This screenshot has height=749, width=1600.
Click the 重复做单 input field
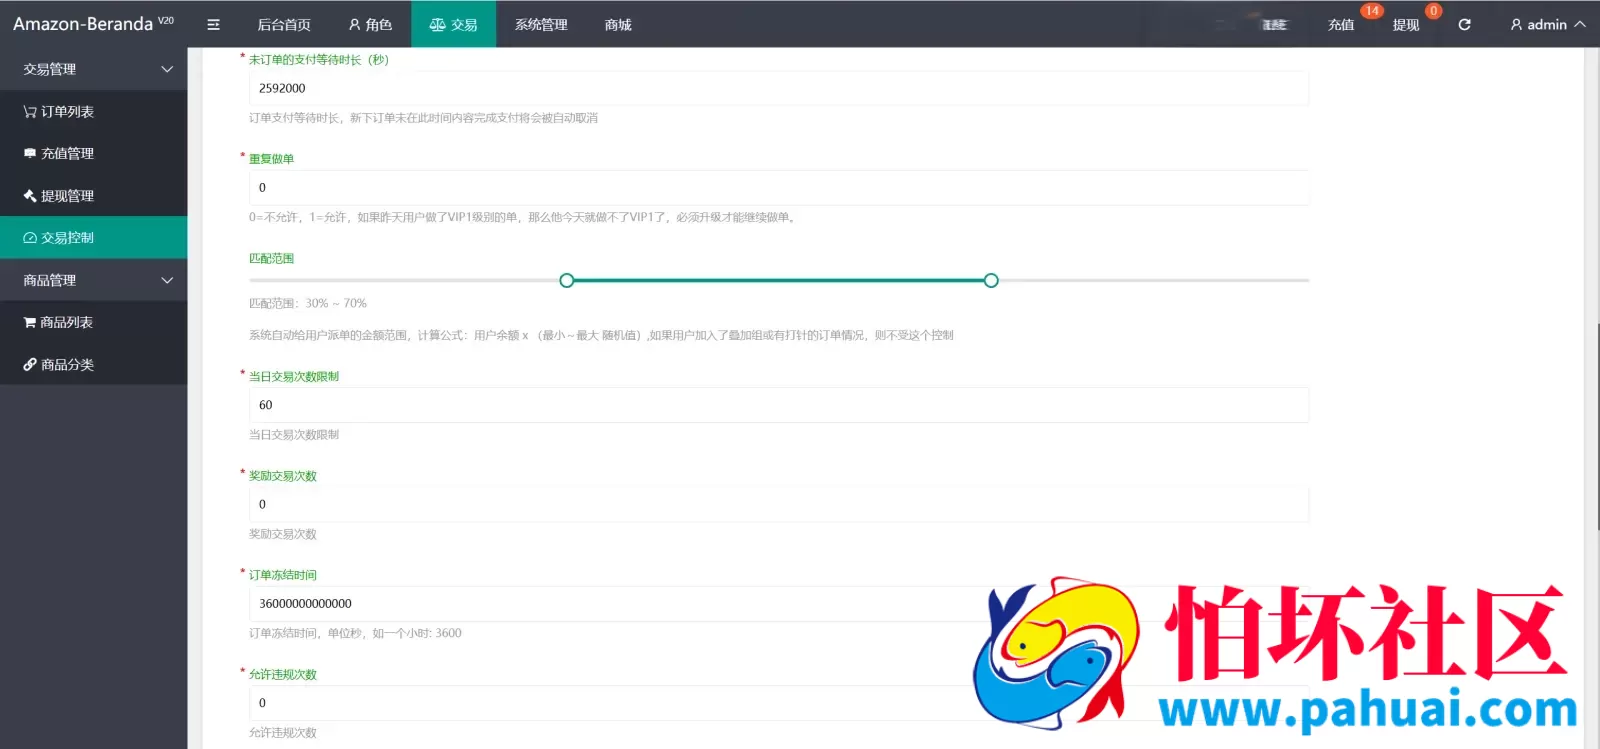(779, 187)
